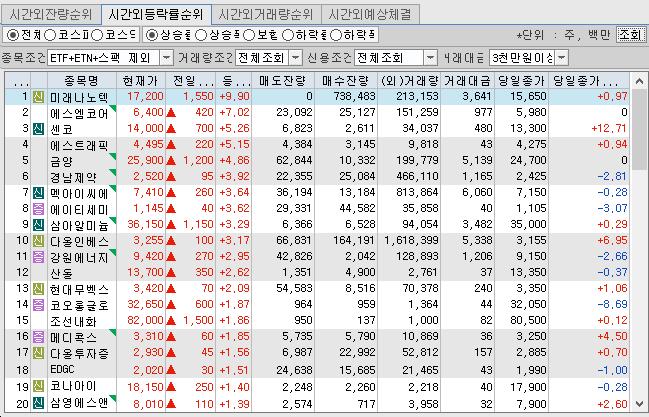Select stock name 미래나노텍
The image size is (649, 417).
[79, 97]
